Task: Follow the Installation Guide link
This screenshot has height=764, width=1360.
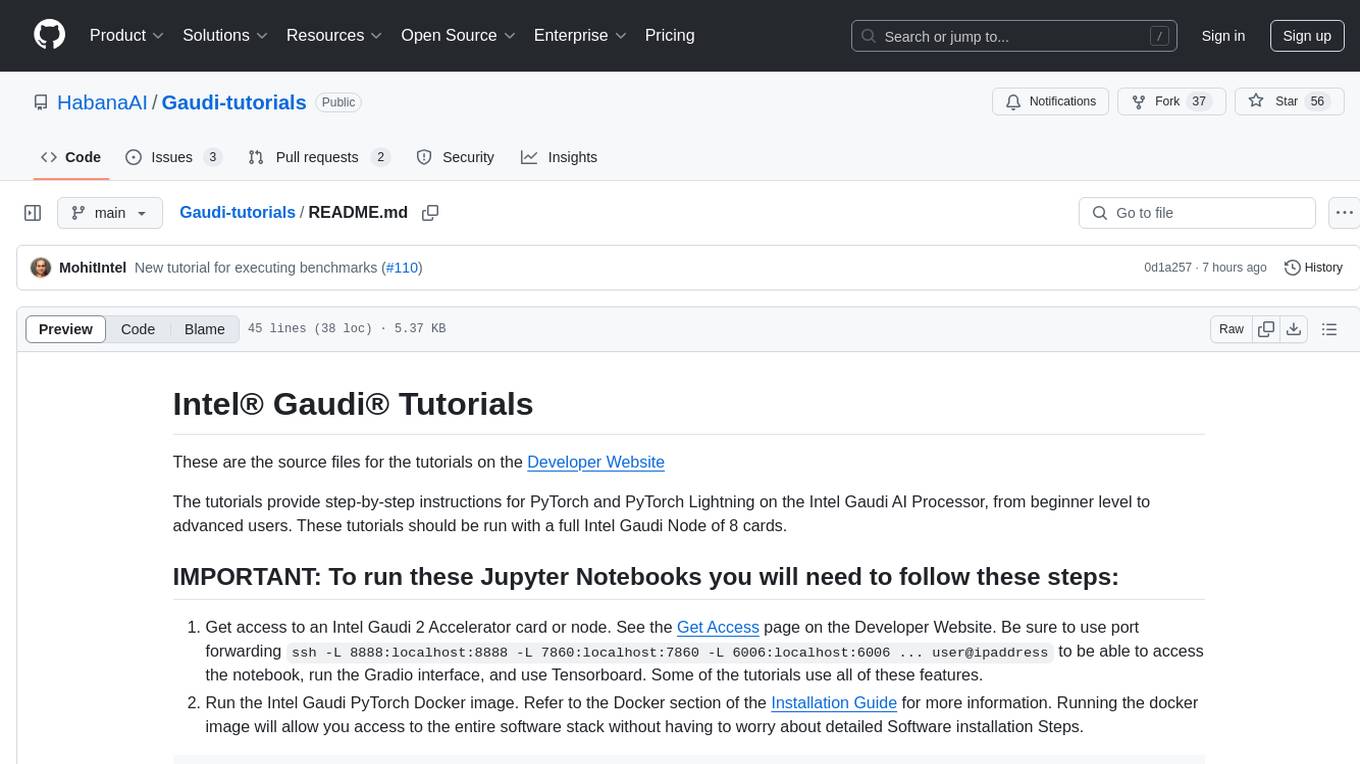Action: coord(834,702)
